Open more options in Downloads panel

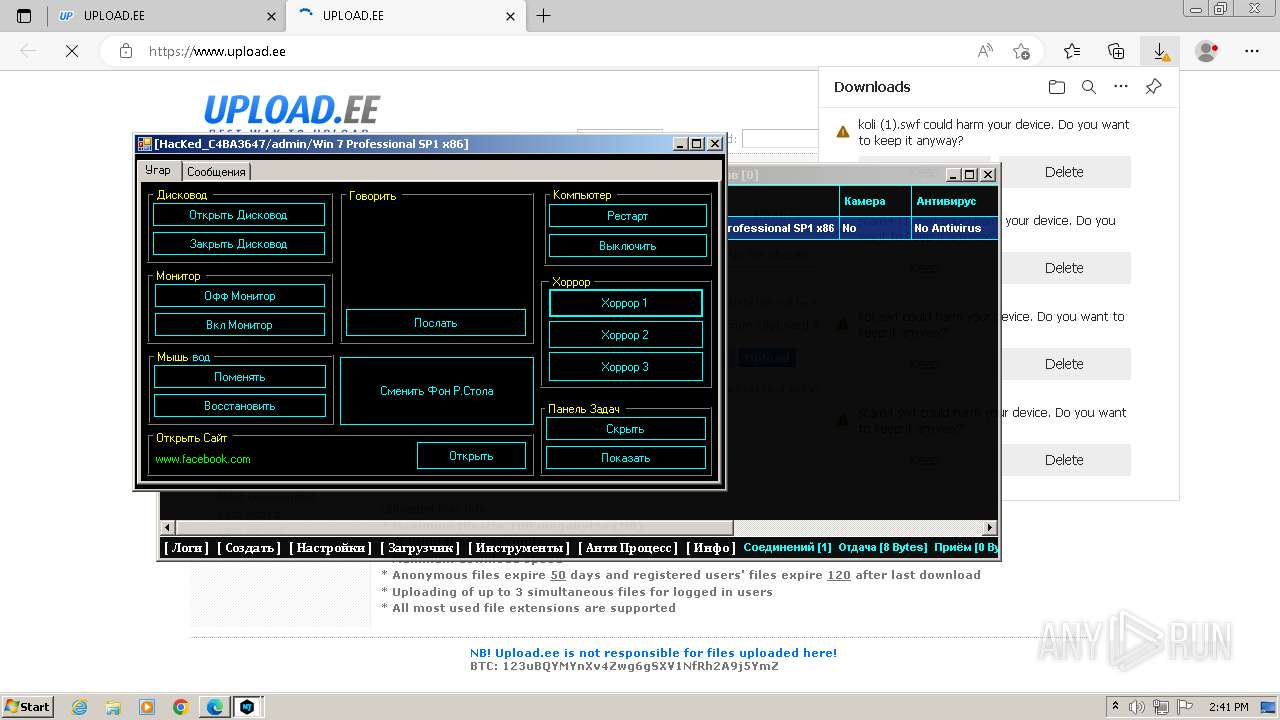(1121, 87)
